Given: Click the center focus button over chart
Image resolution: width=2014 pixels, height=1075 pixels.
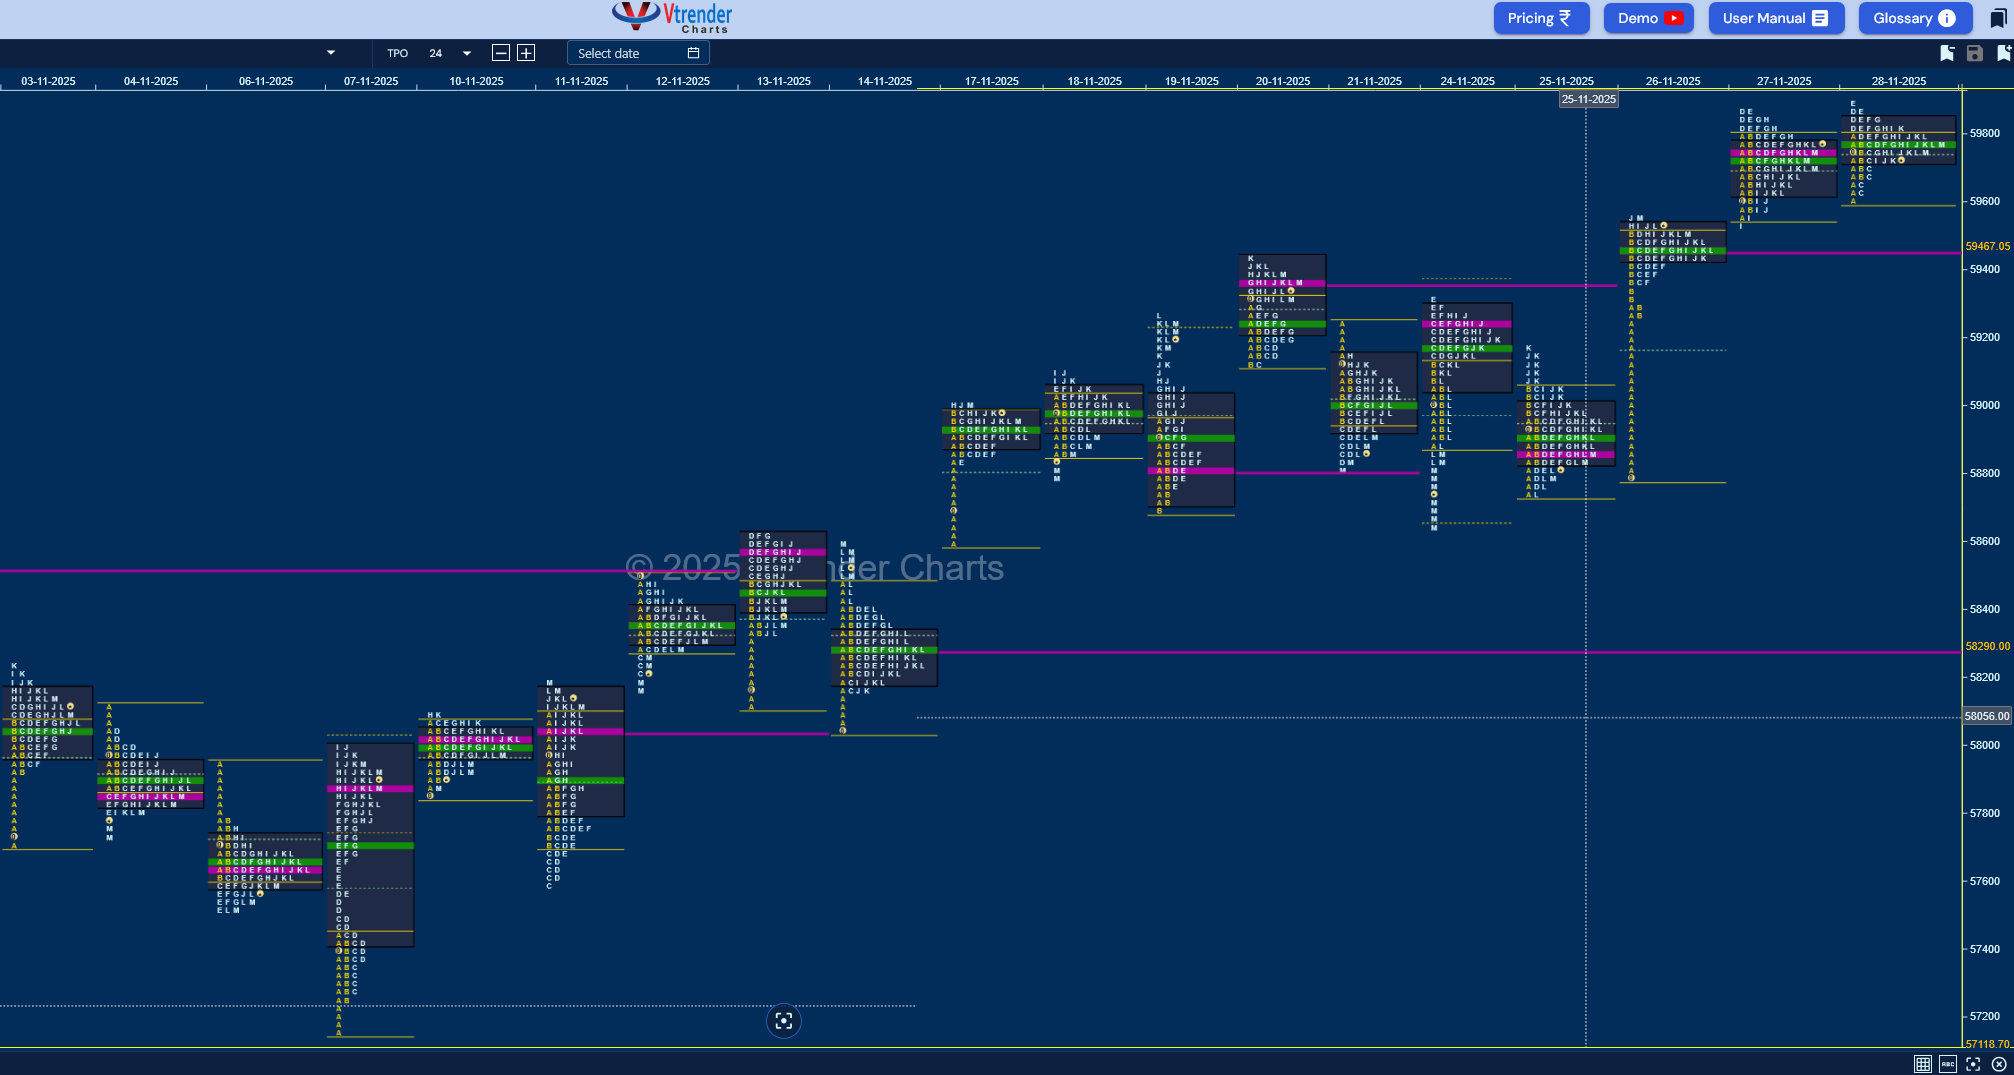Looking at the screenshot, I should (783, 1021).
